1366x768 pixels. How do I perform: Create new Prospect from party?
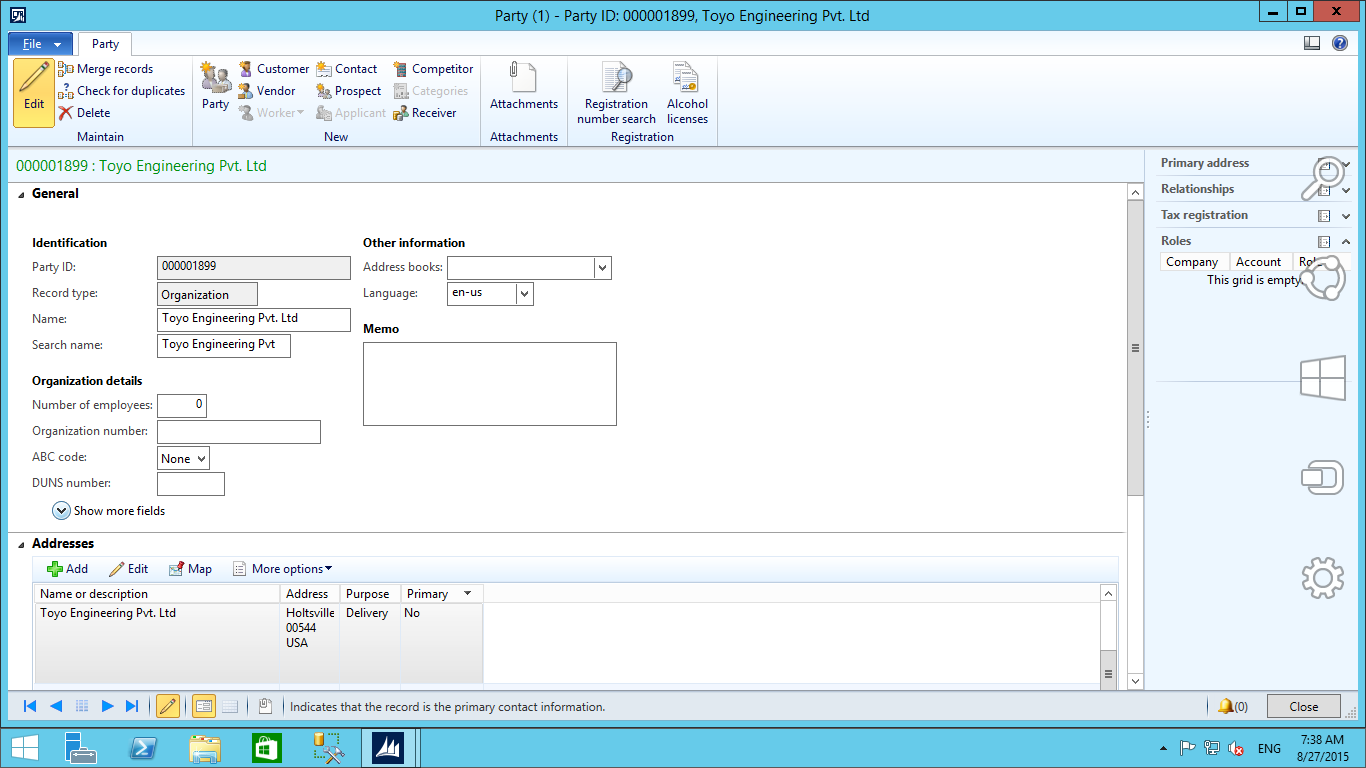349,91
